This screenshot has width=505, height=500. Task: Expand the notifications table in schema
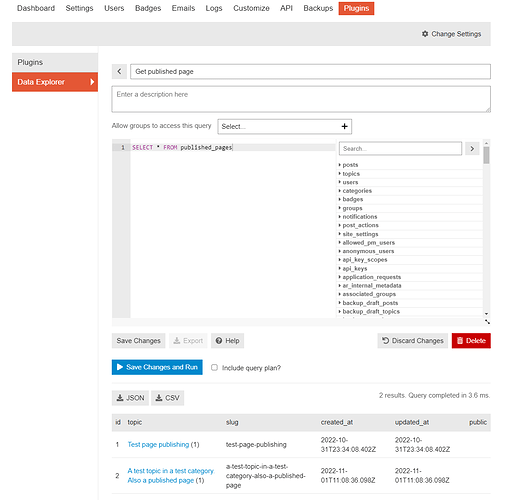click(x=359, y=217)
